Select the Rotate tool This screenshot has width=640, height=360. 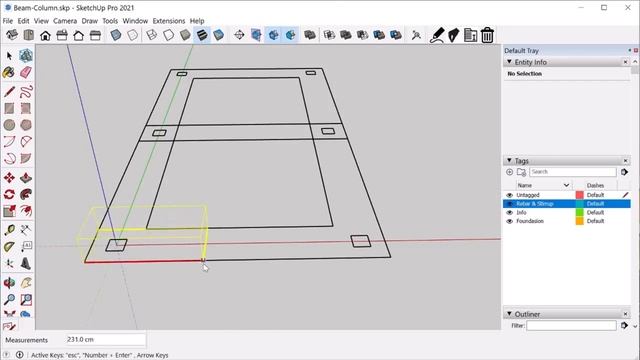tap(9, 194)
